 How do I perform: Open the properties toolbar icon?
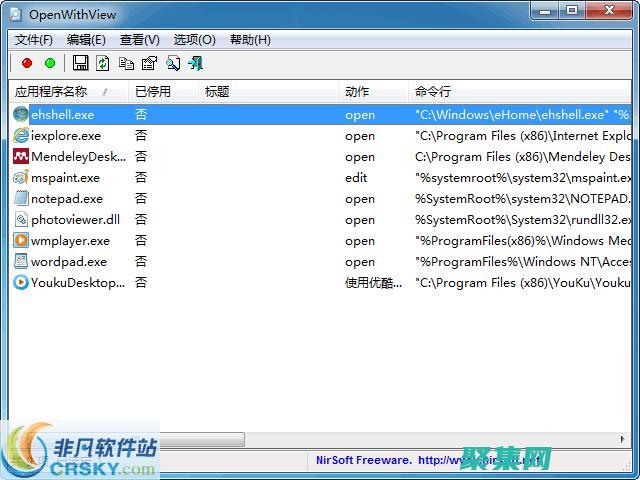tap(149, 63)
